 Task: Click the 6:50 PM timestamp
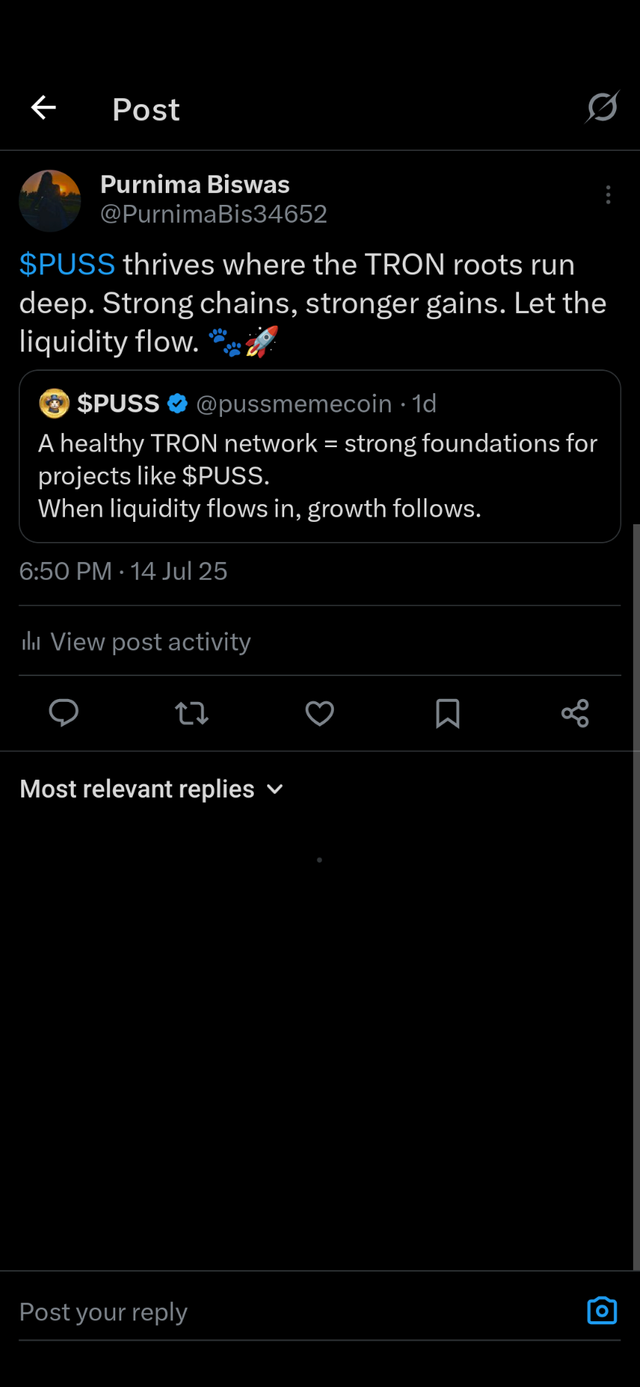(x=66, y=571)
